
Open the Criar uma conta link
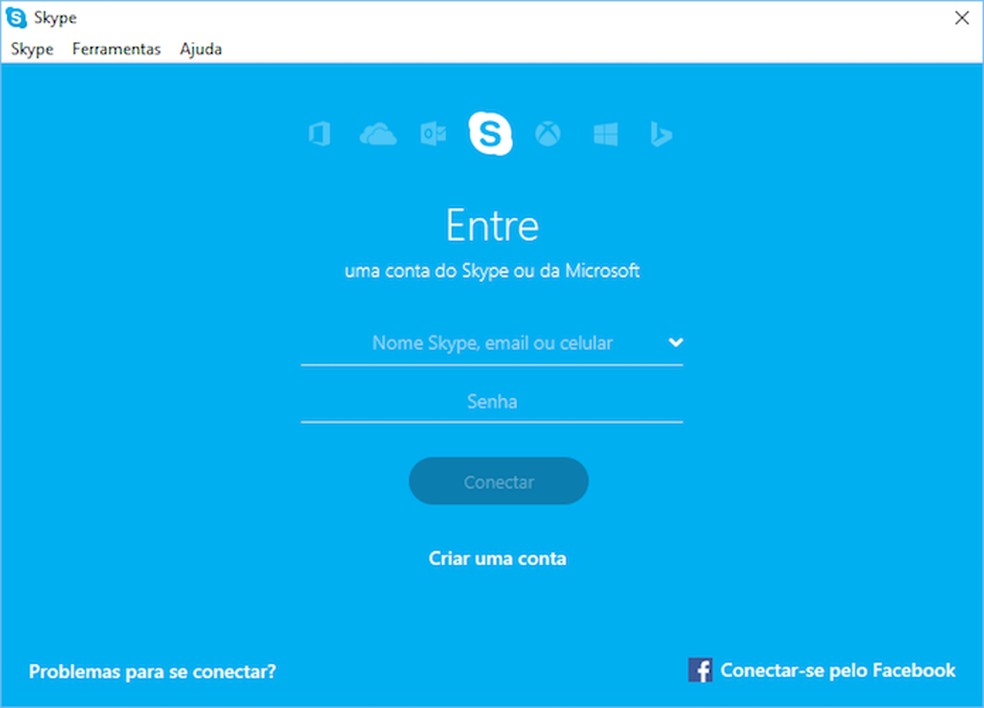tap(498, 558)
